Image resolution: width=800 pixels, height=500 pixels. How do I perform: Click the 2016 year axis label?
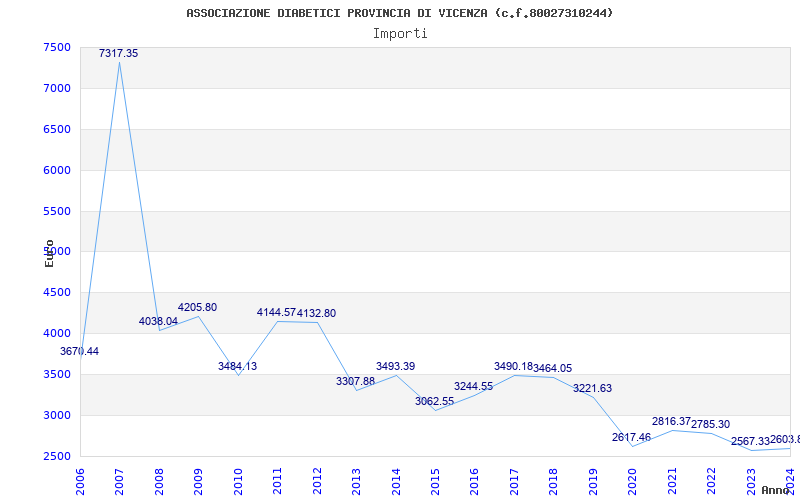pos(474,481)
